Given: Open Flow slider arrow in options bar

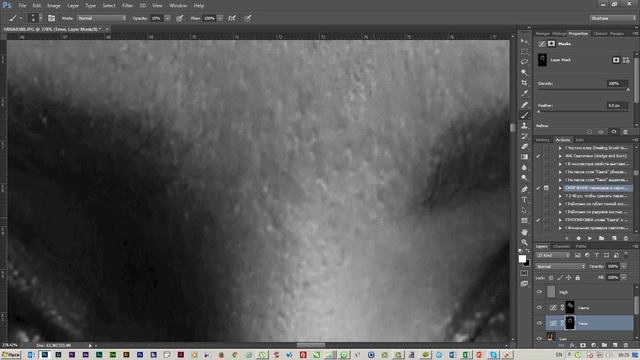Looking at the screenshot, I should point(220,18).
